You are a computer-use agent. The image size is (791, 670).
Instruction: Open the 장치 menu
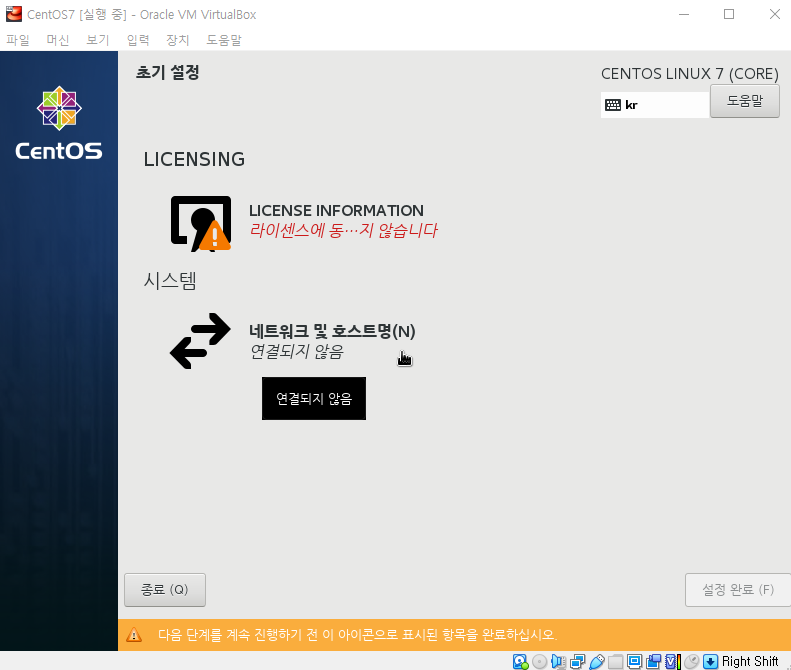[178, 40]
